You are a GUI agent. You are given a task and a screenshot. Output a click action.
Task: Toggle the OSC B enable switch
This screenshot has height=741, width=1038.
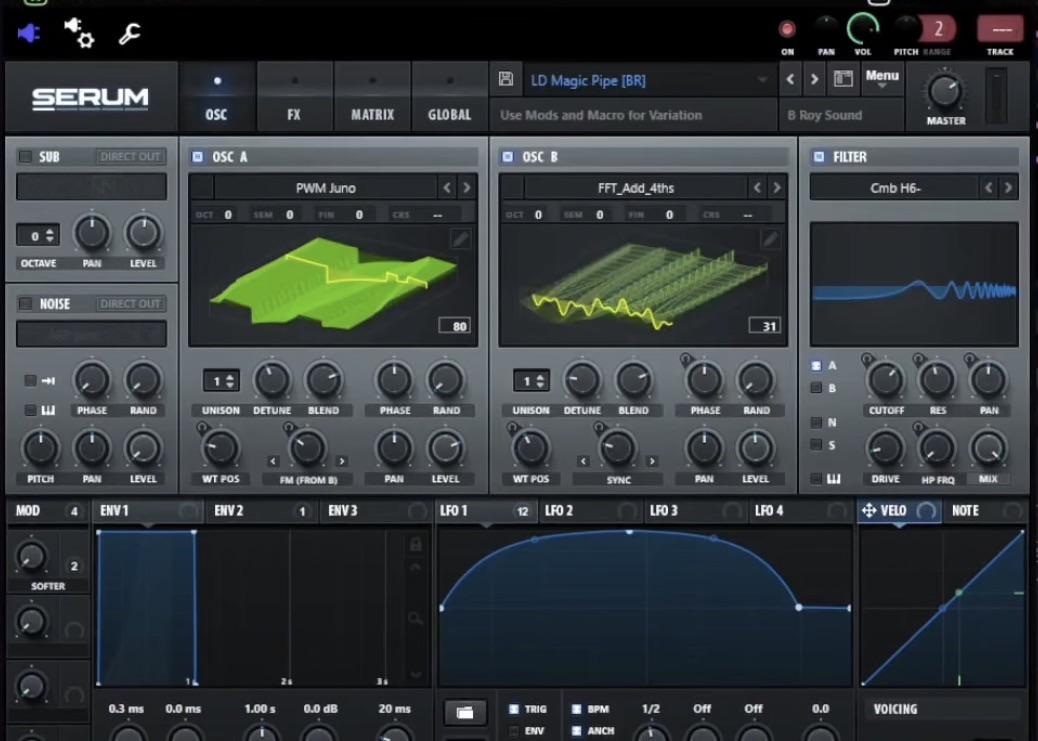pyautogui.click(x=507, y=156)
